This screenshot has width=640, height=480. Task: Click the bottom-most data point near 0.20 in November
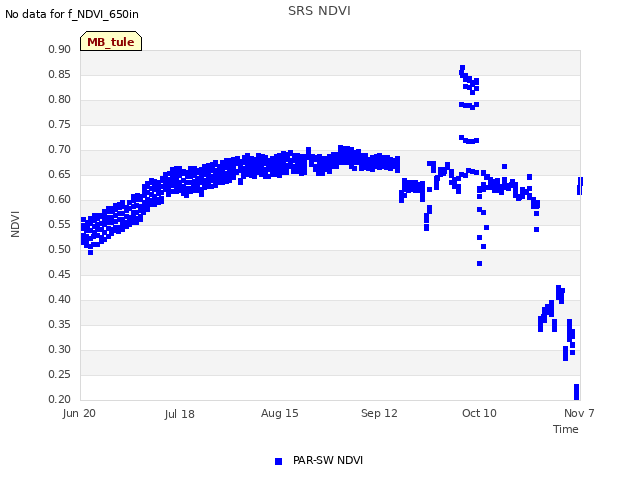(576, 396)
